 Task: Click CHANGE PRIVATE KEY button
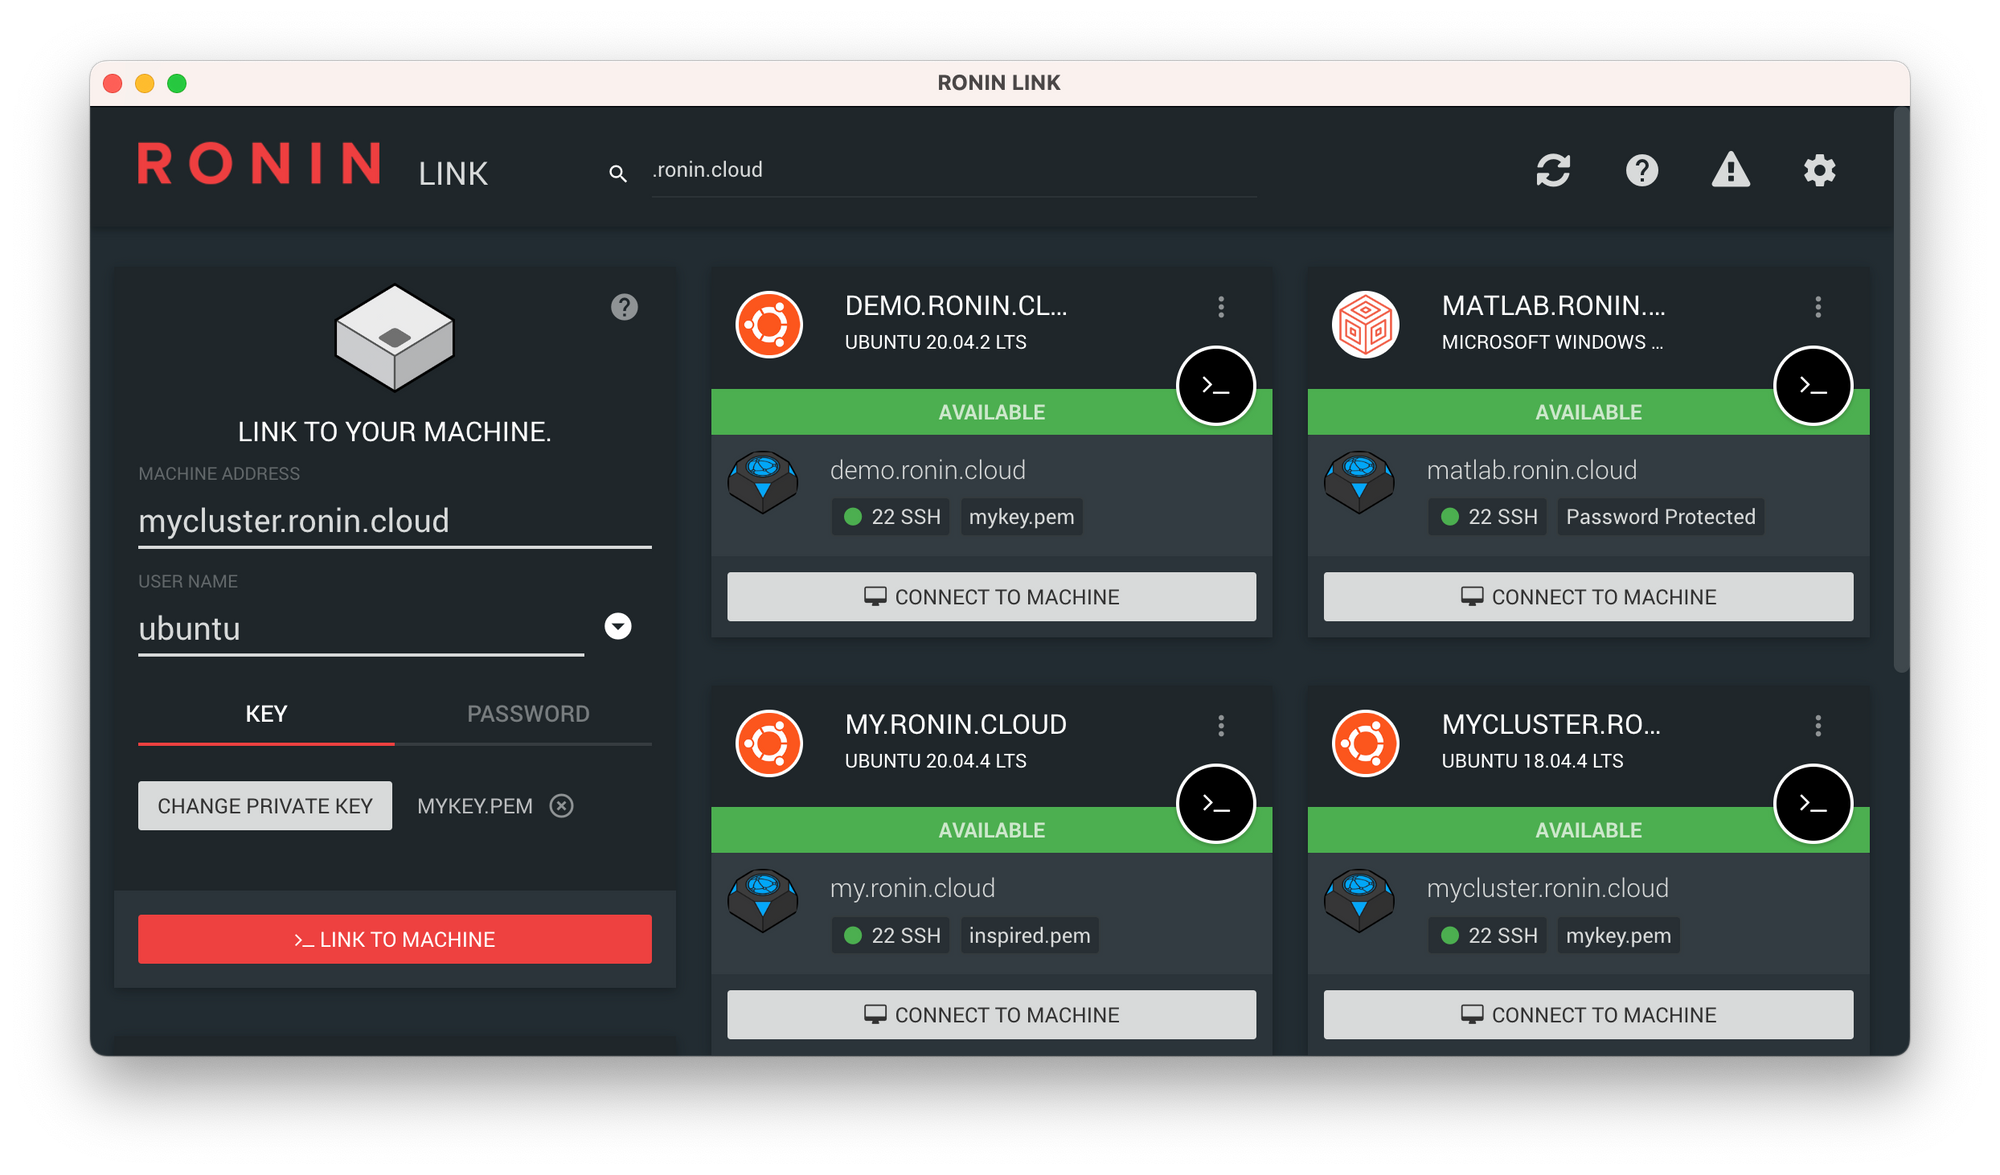coord(267,806)
